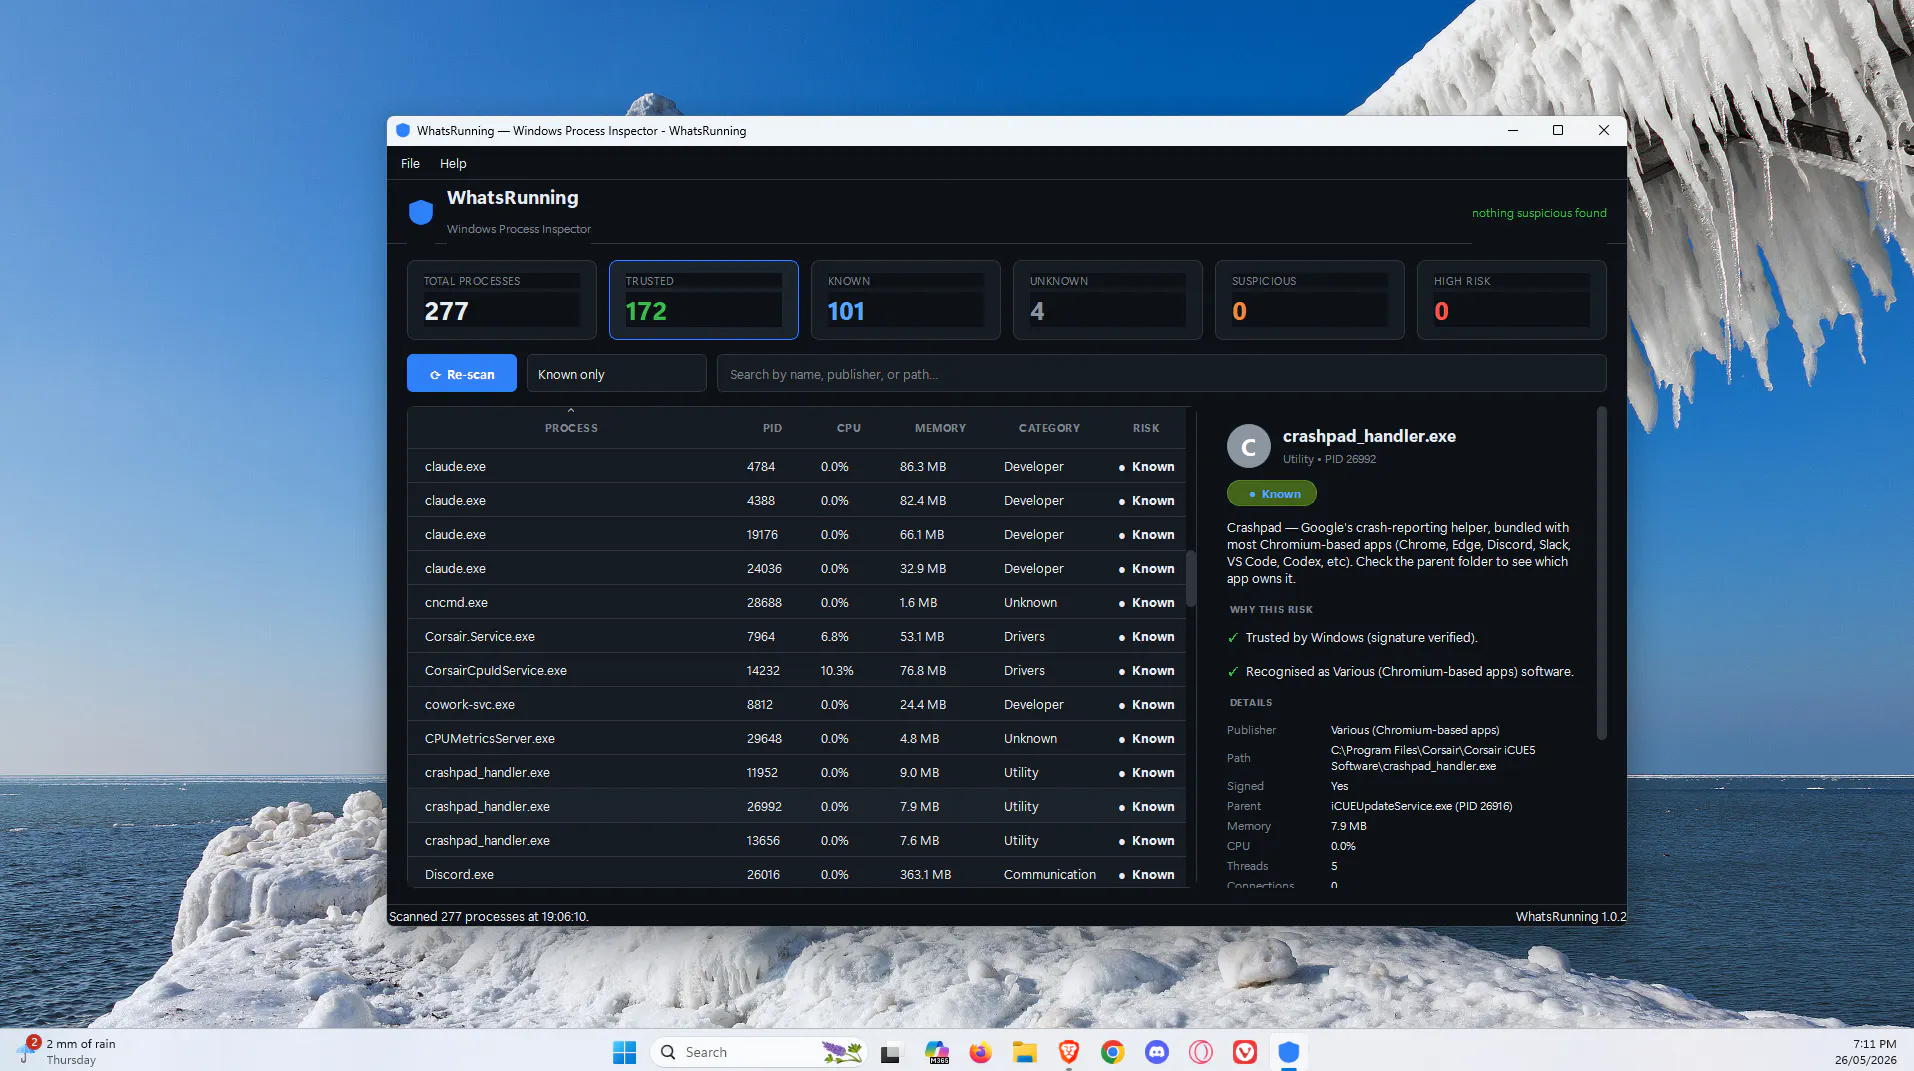
Task: Open File Explorer from the taskbar
Action: pos(1024,1052)
